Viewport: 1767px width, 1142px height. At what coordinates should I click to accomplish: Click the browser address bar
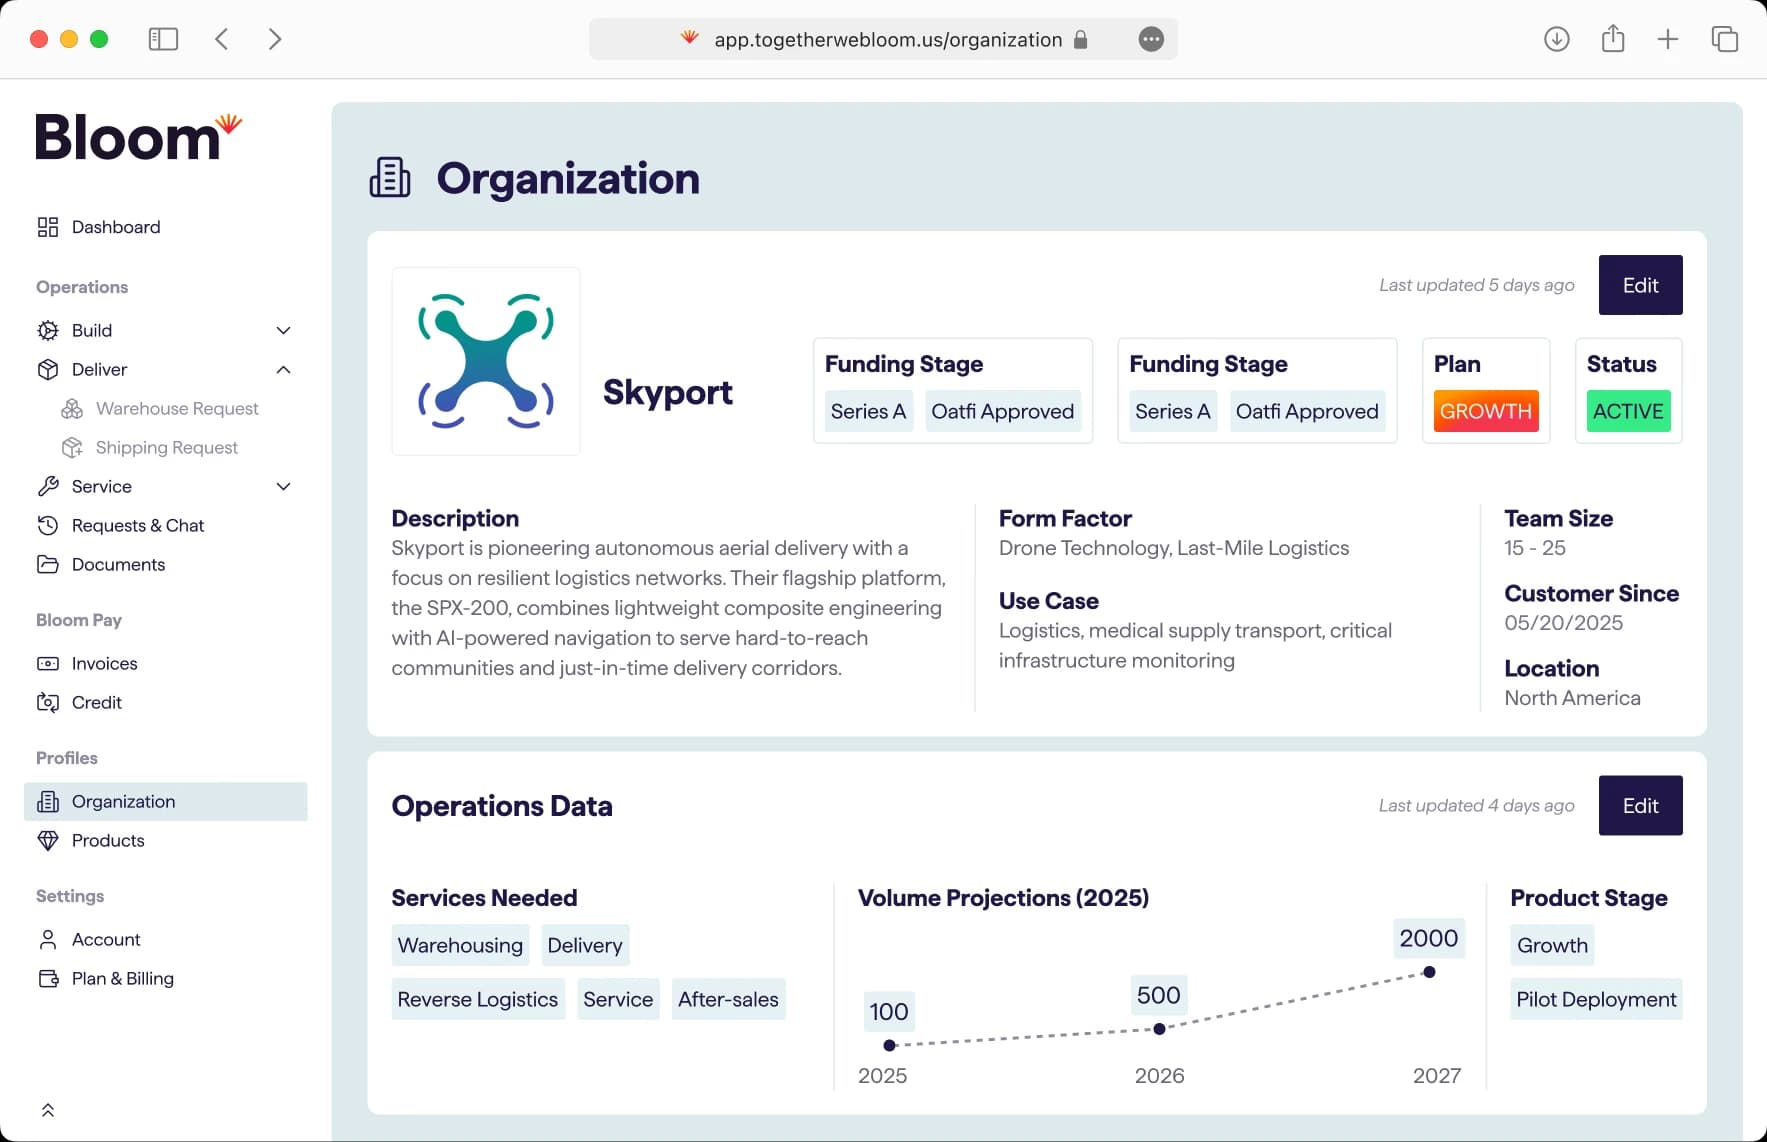(883, 39)
